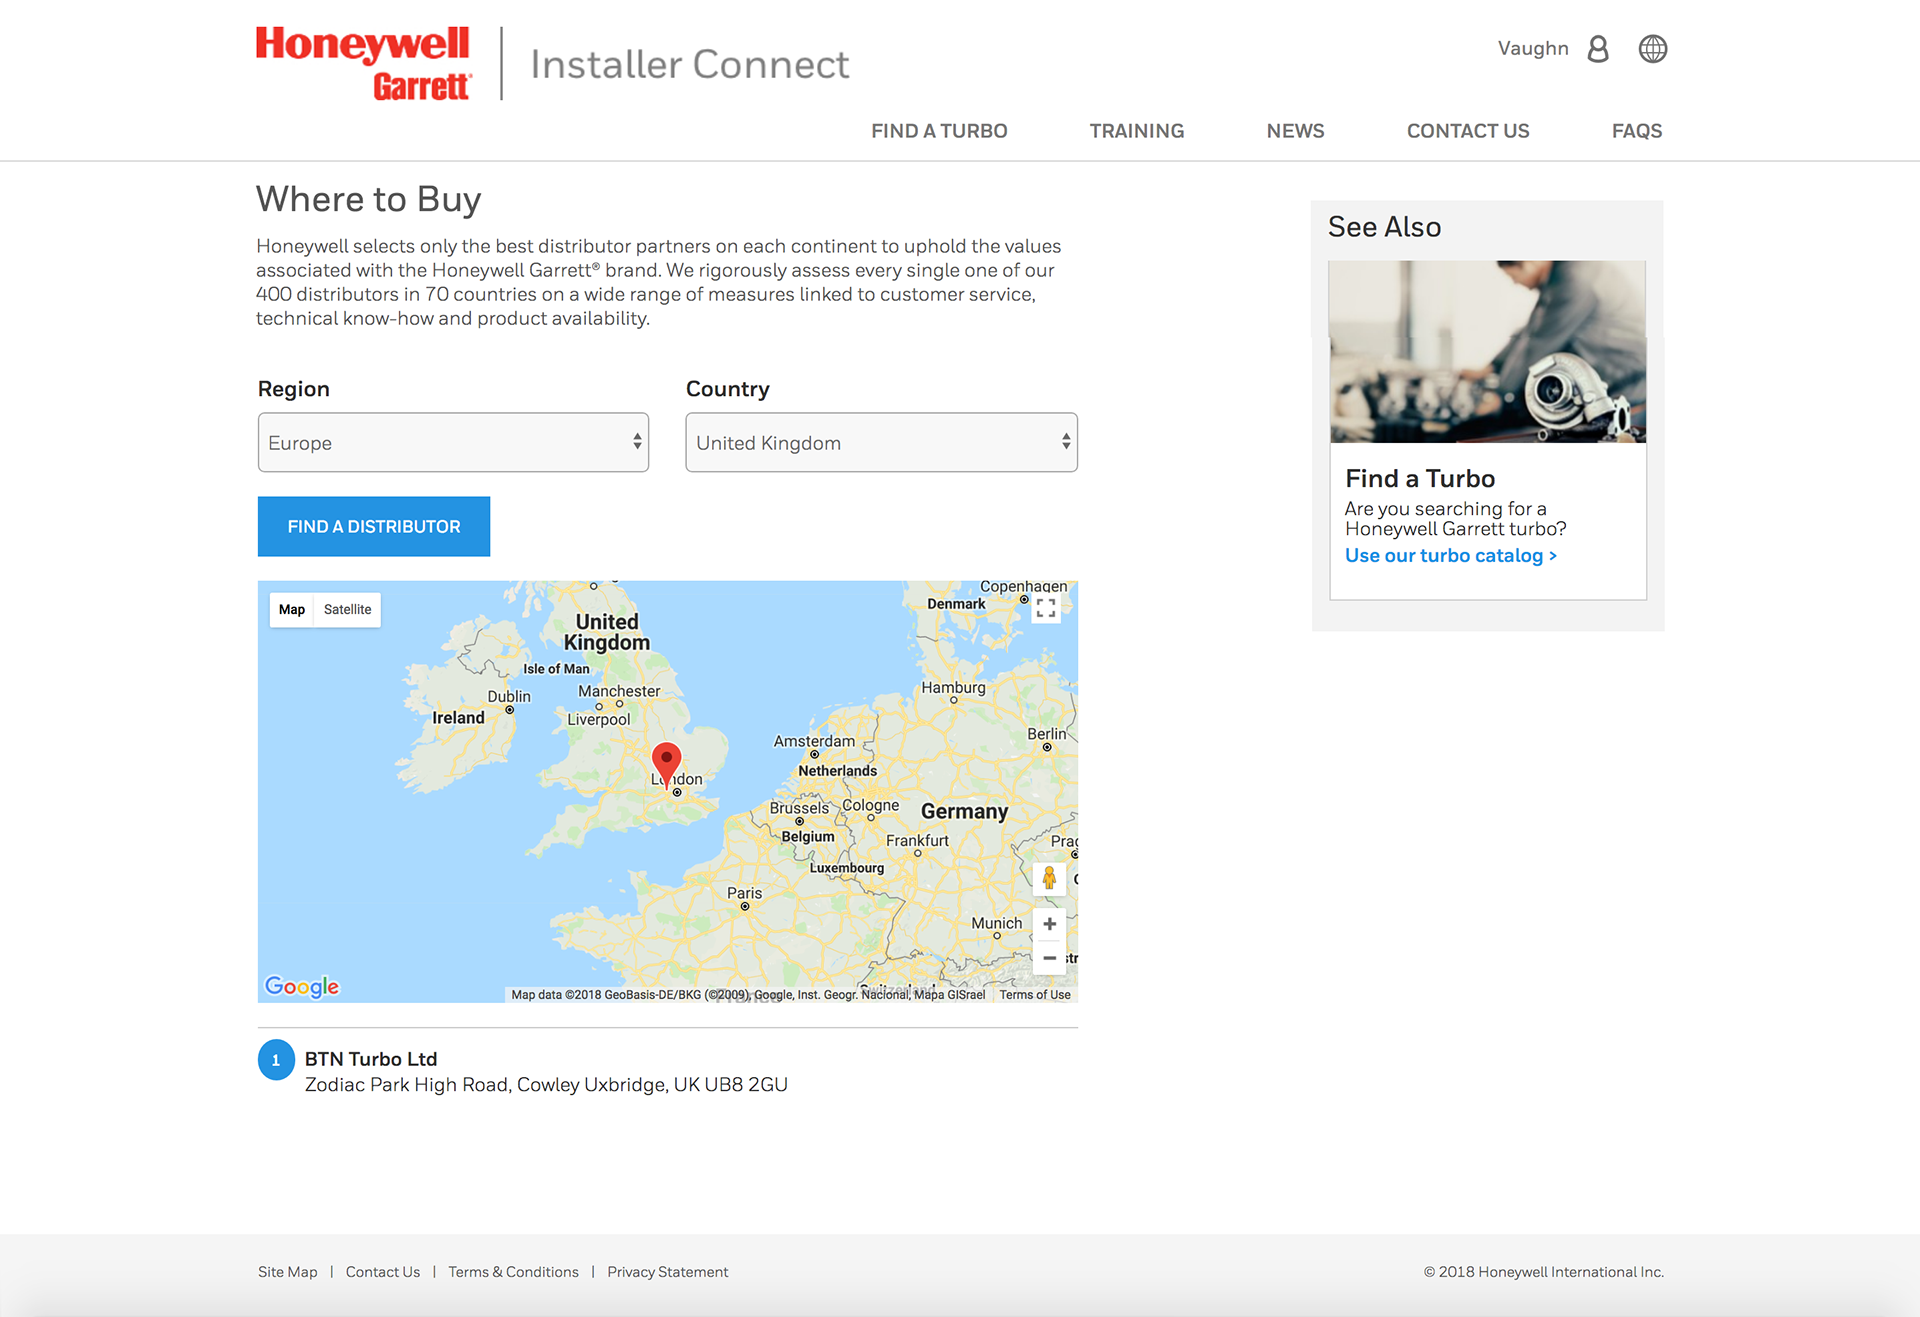The image size is (1920, 1317).
Task: Go to News menu item
Action: coord(1295,131)
